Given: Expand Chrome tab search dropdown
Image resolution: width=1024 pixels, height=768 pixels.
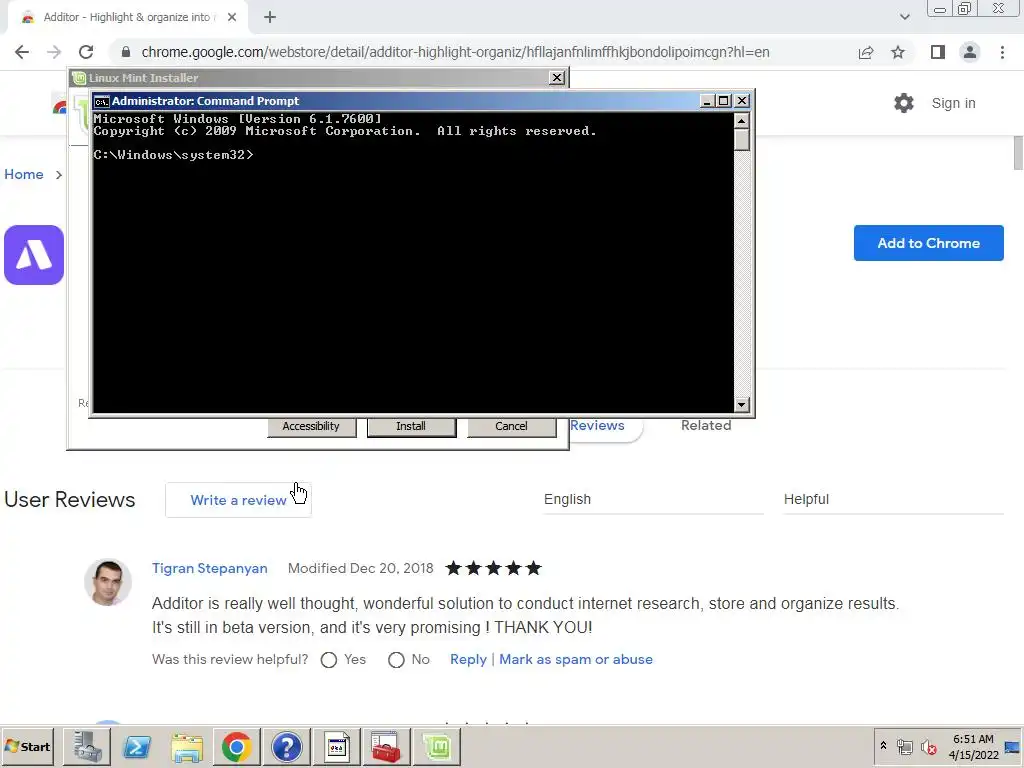Looking at the screenshot, I should 904,17.
